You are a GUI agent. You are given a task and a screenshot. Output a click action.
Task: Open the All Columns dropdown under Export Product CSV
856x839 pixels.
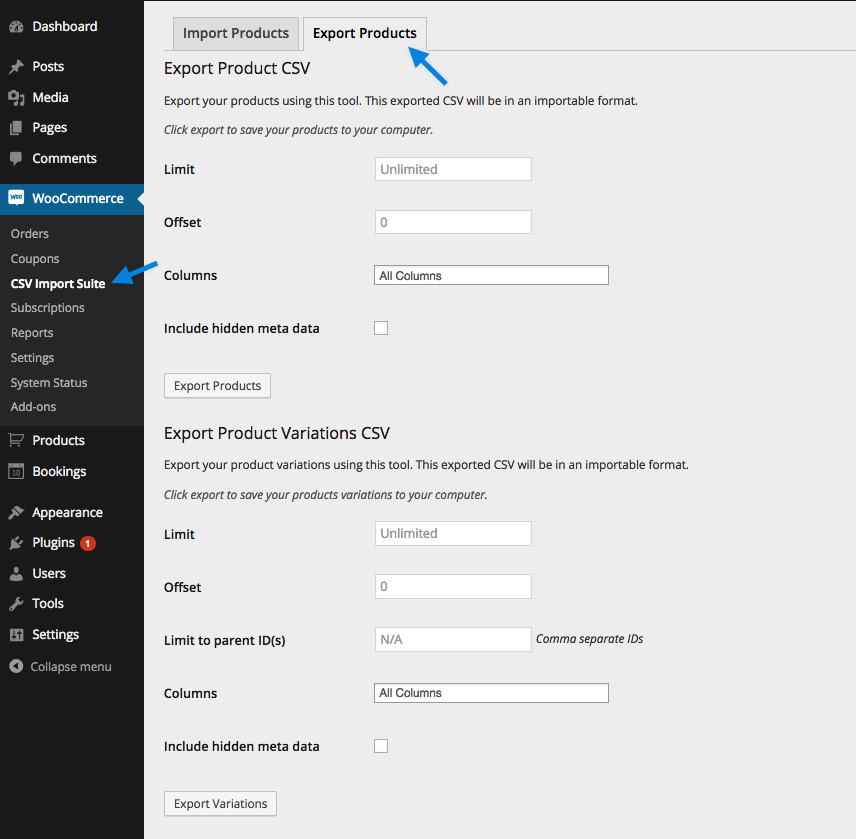coord(490,274)
